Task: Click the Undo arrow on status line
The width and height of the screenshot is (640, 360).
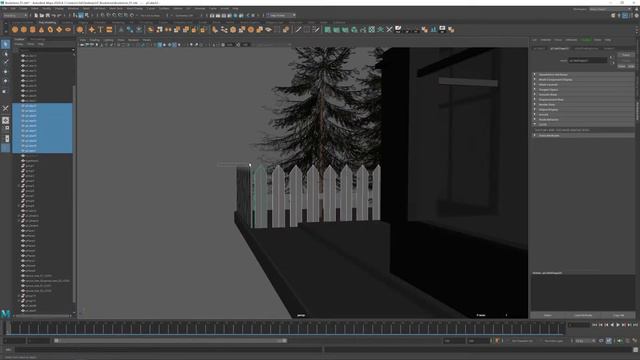Action: coord(54,16)
